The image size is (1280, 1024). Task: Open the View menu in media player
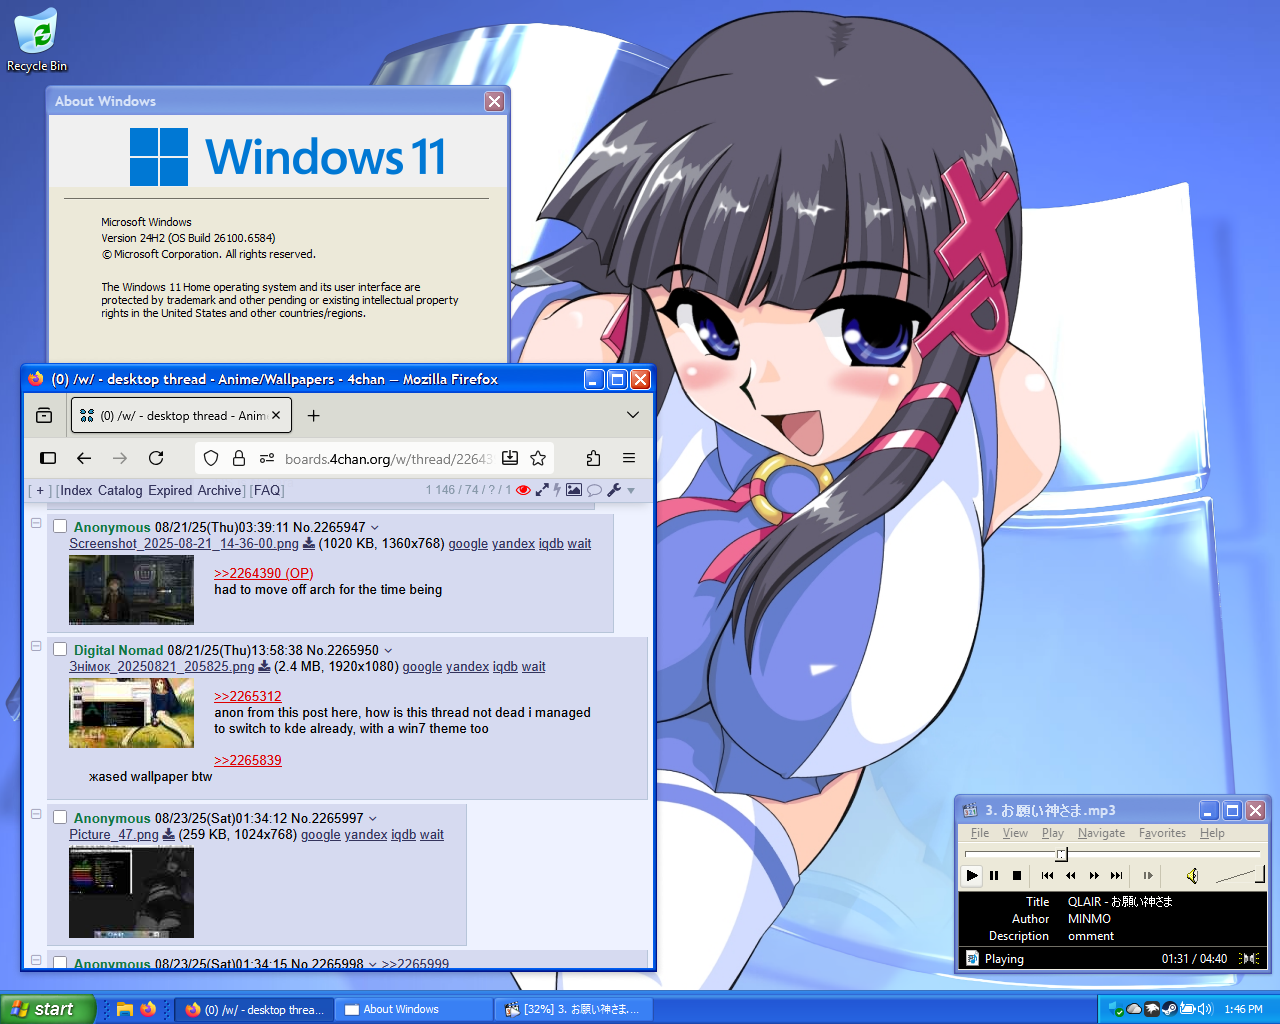coord(1015,833)
